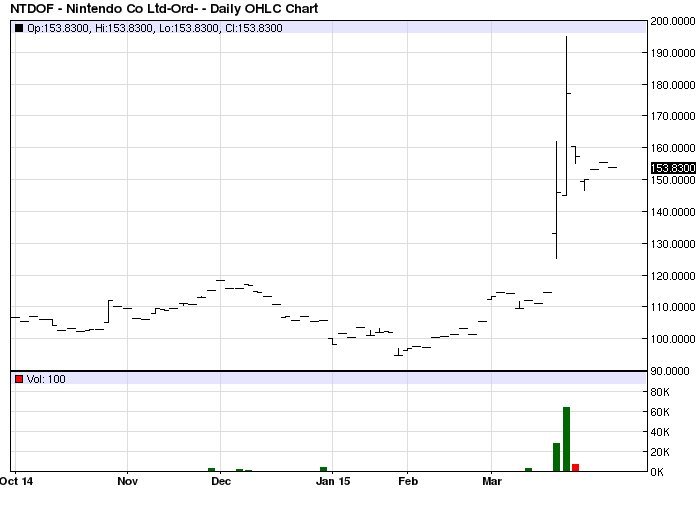Viewport: 700px width, 512px height.
Task: Click the 110.0000 price axis label
Action: click(673, 307)
